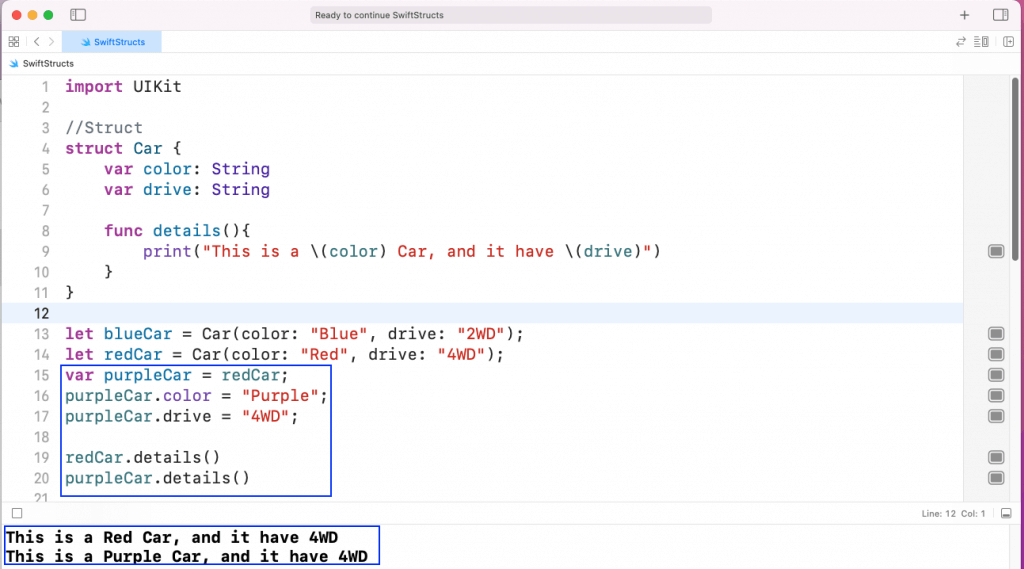Click the Line 12 Col 1 indicator

[953, 513]
